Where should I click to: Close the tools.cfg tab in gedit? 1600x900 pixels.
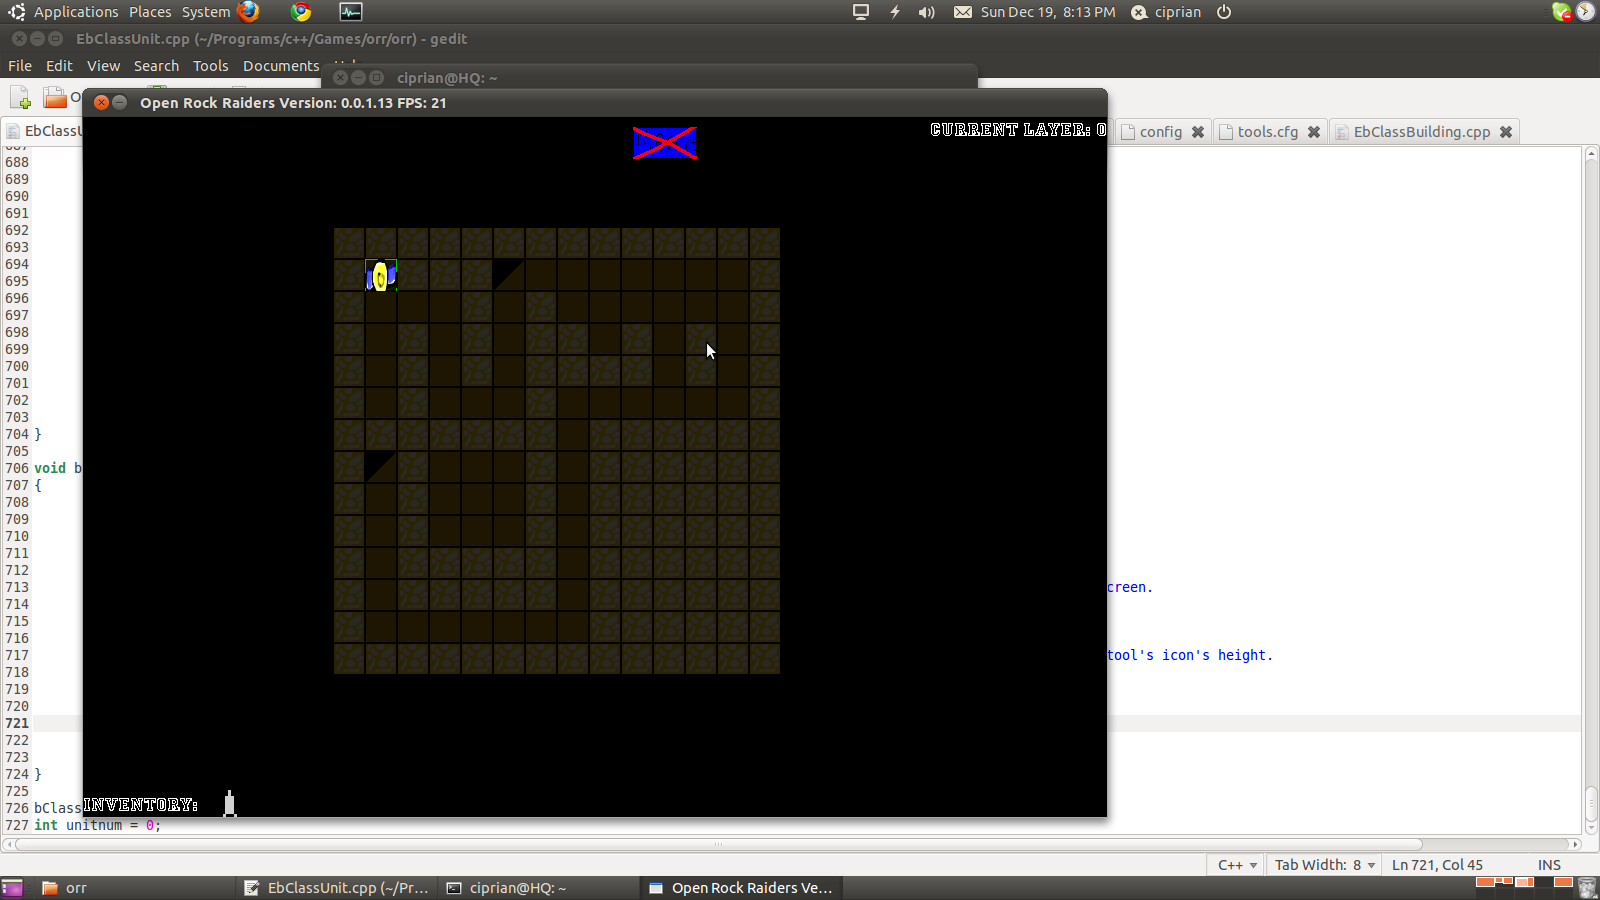point(1314,132)
